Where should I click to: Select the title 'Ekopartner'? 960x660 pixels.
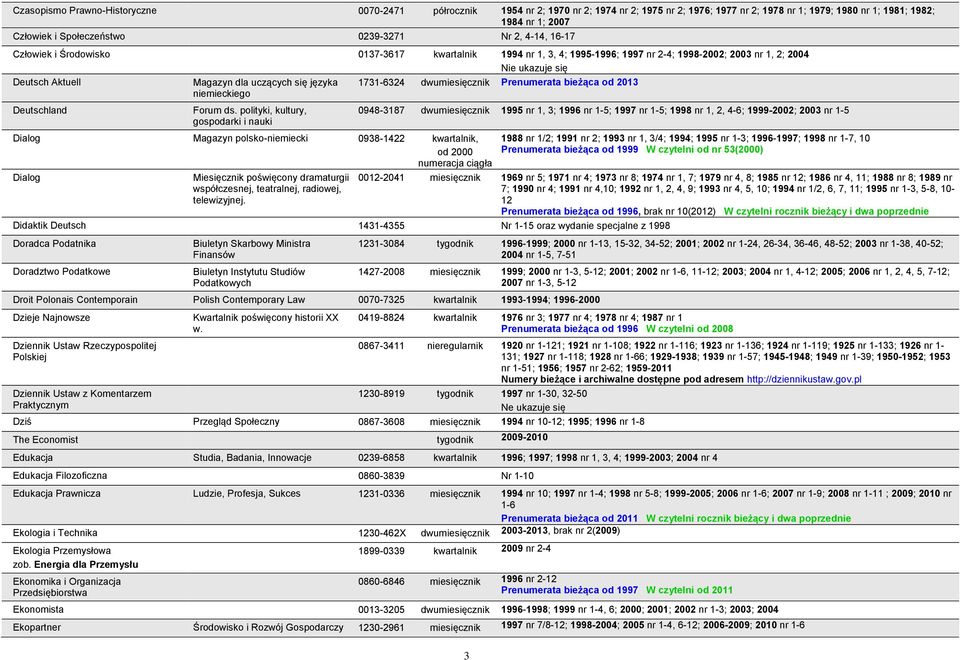click(37, 628)
